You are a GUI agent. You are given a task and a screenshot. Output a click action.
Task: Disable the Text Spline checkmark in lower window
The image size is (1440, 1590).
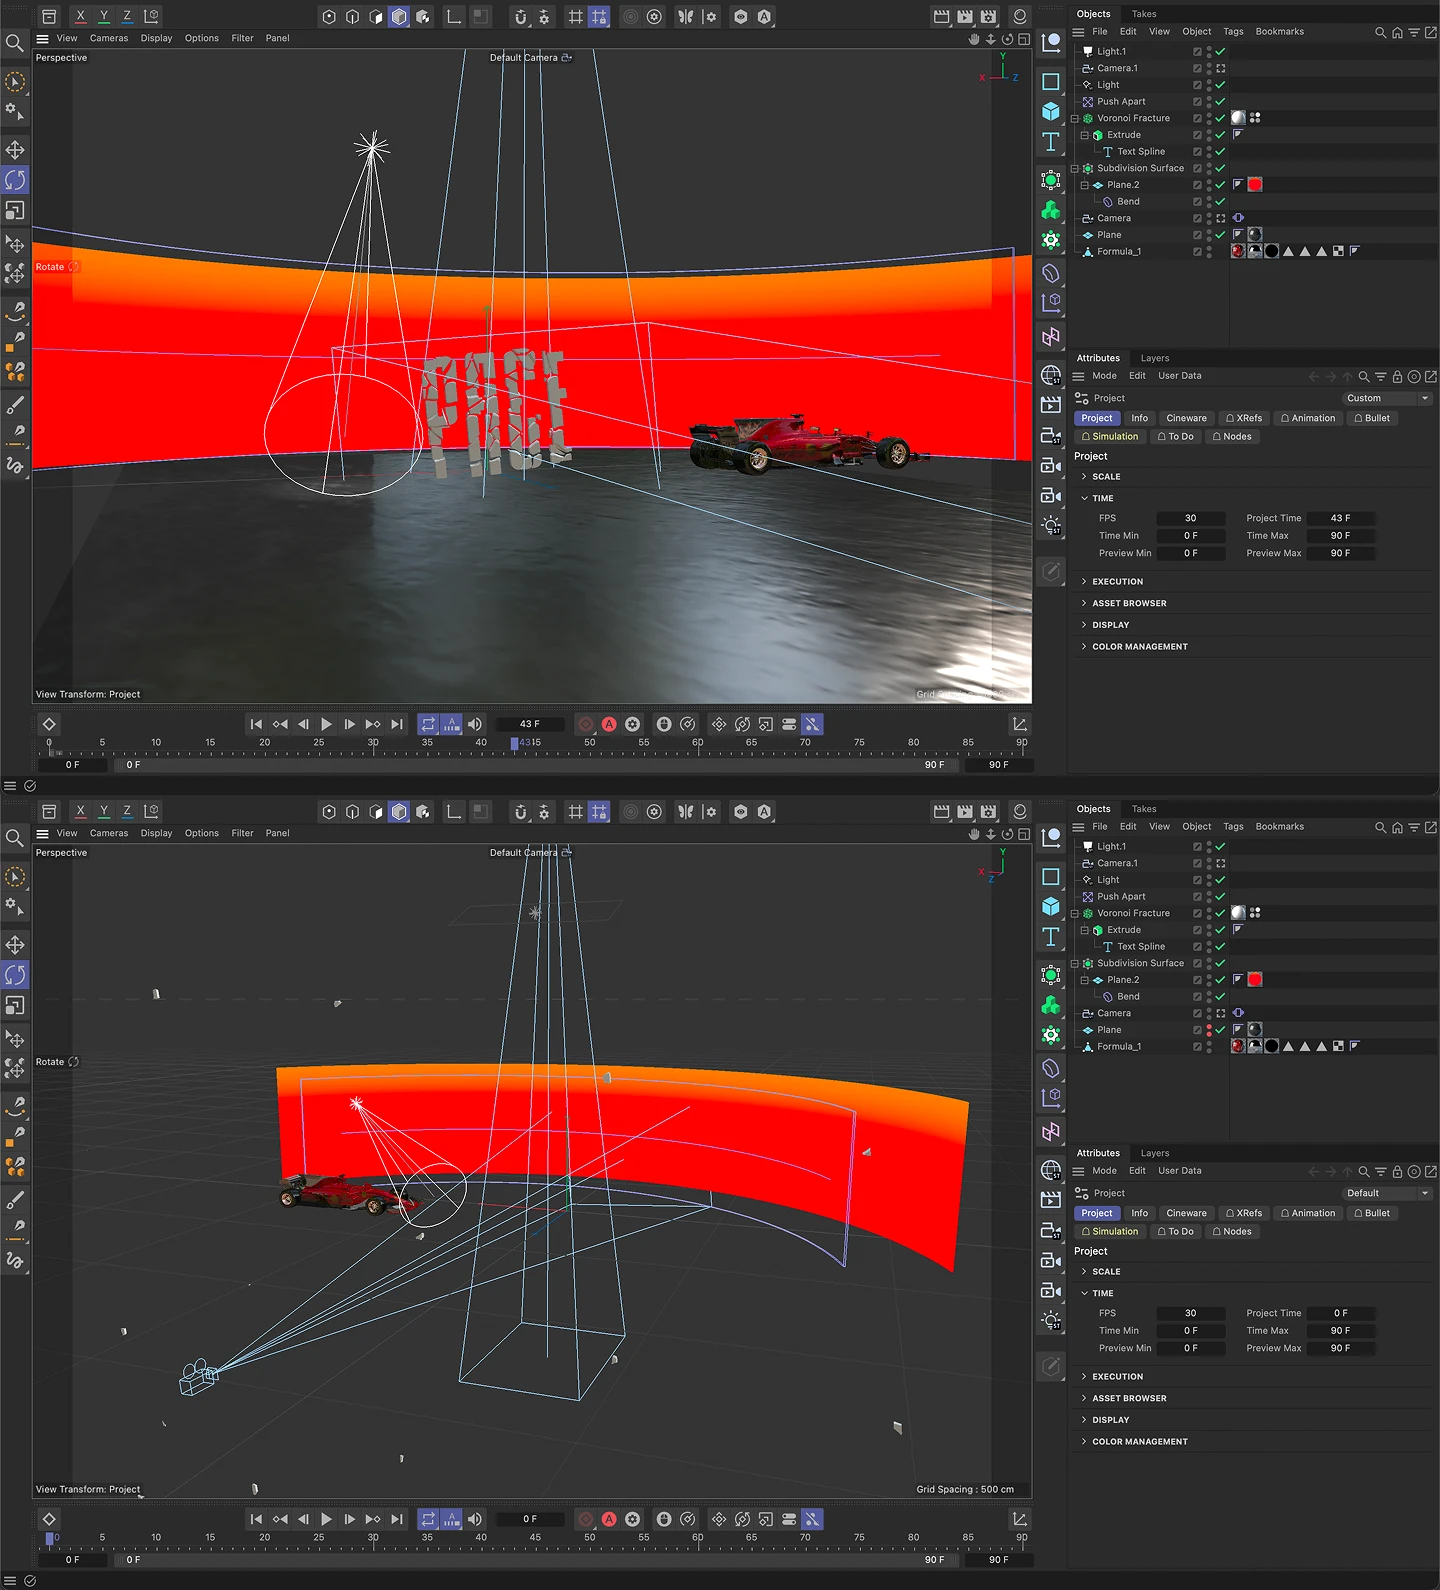coord(1220,946)
